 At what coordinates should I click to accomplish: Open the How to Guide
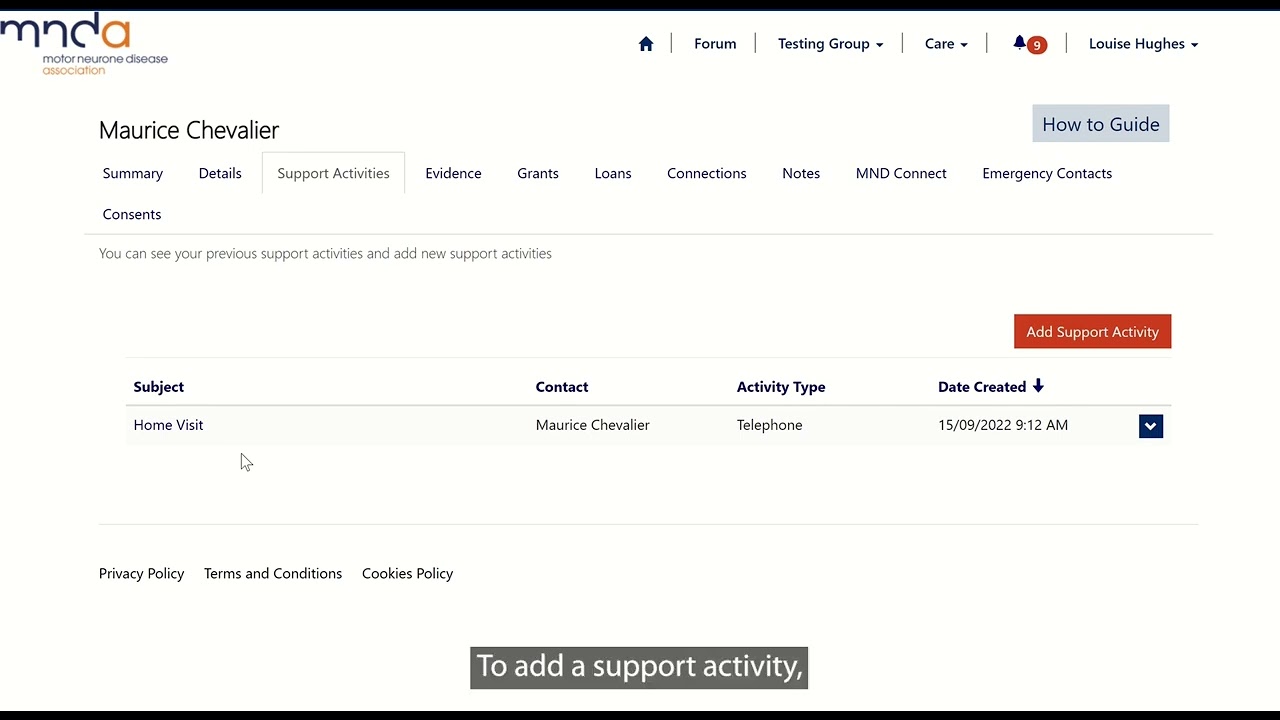[x=1100, y=124]
